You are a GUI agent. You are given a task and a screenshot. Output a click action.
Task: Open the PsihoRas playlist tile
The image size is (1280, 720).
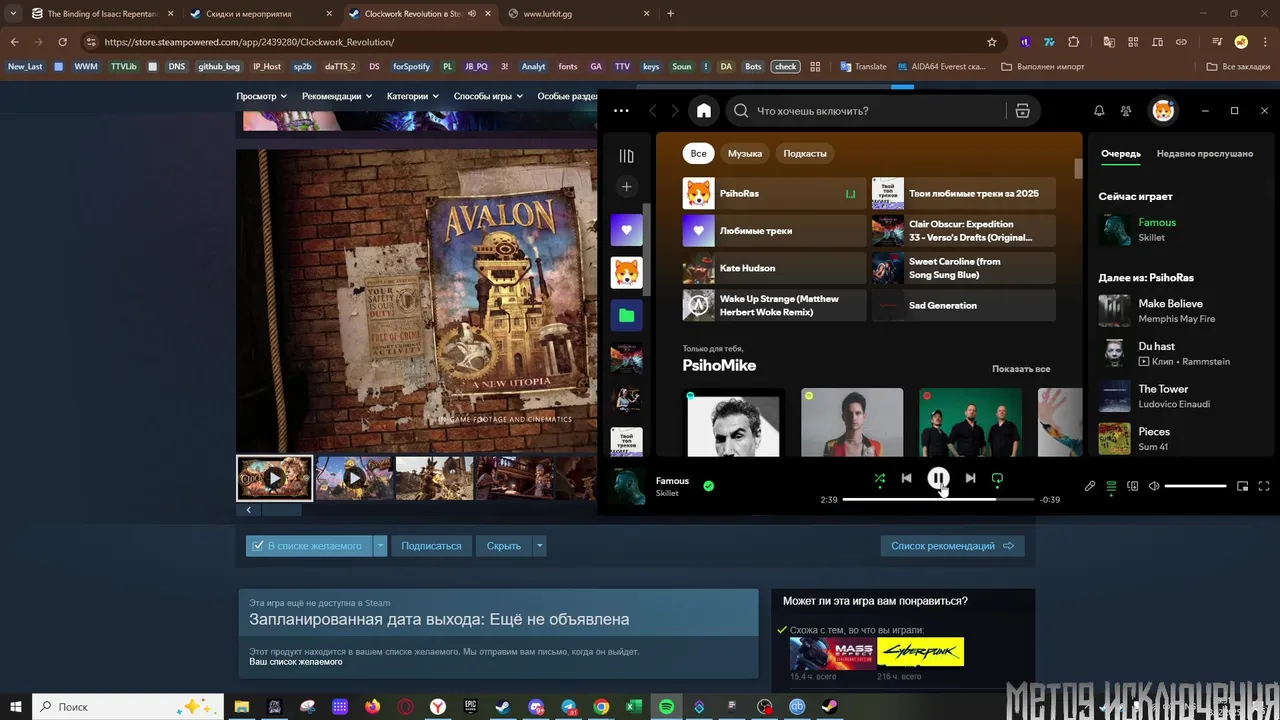(x=774, y=193)
